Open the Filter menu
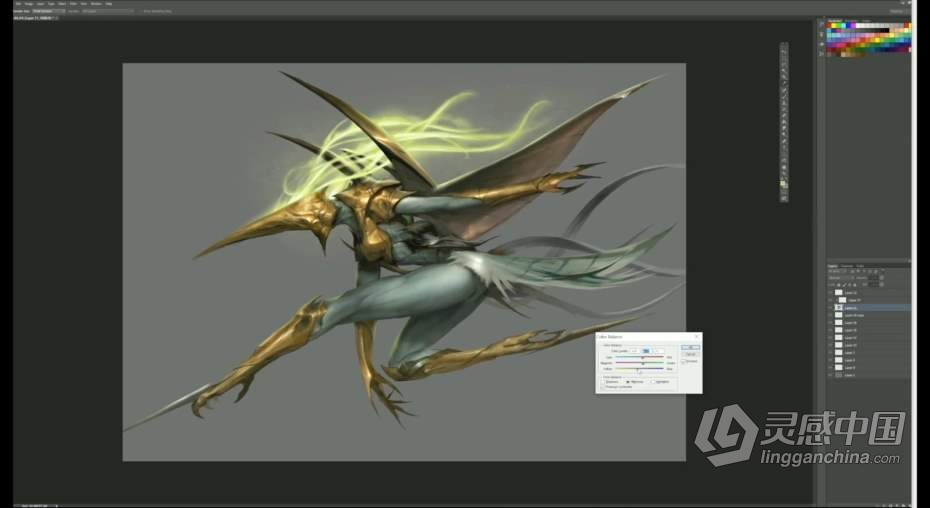This screenshot has height=508, width=930. [x=73, y=4]
